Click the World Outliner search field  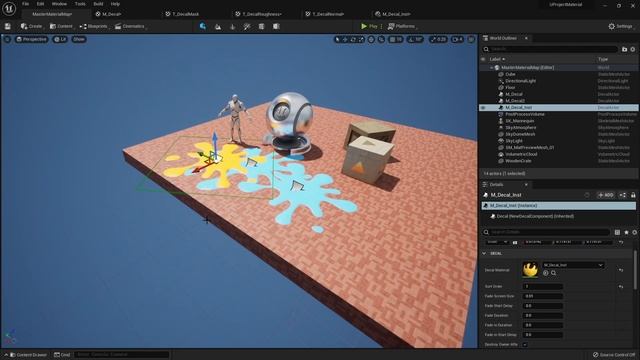click(550, 49)
